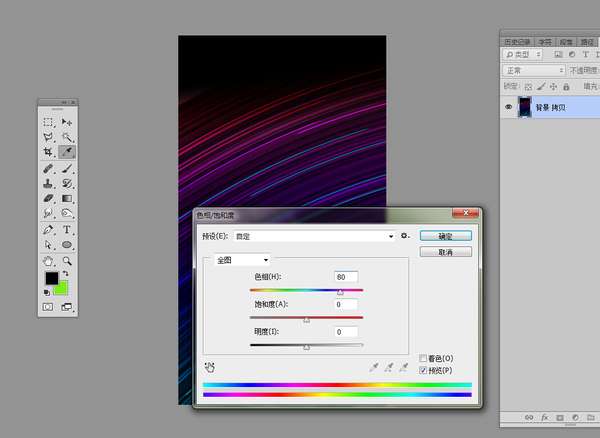The image size is (600, 438).
Task: Pick the first eyedropper in Hue/Saturation dialog
Action: (x=374, y=367)
